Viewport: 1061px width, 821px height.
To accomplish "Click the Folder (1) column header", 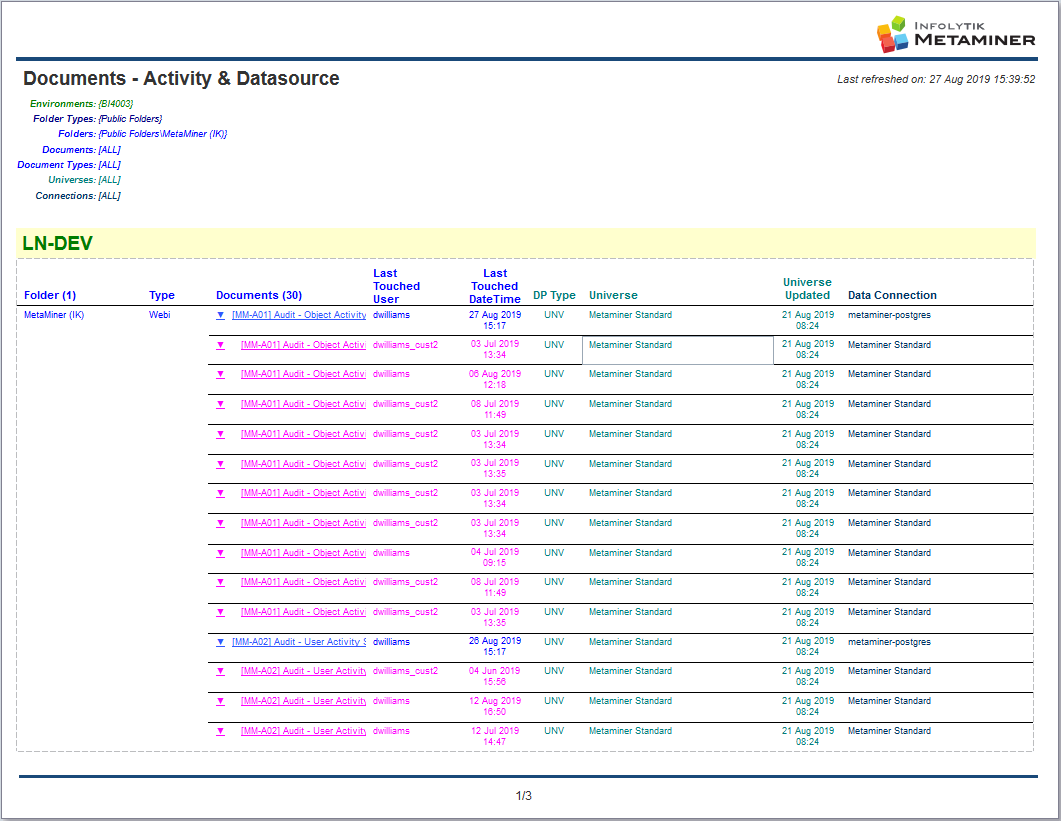I will tap(50, 295).
